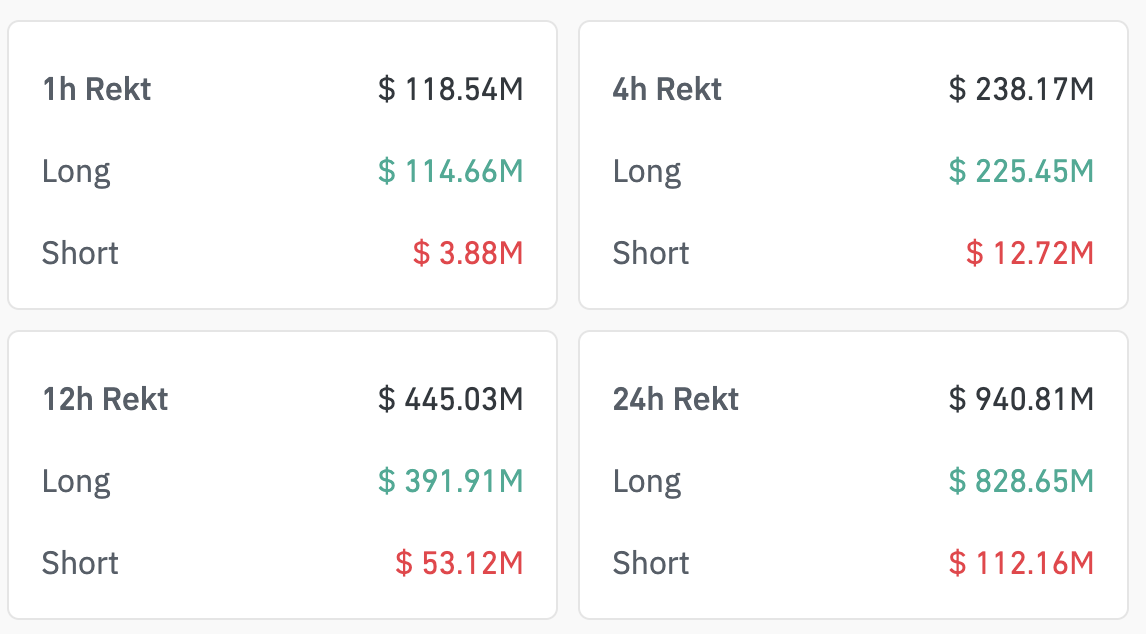
Task: Select the 4h total value $238.17M
Action: click(x=1021, y=90)
